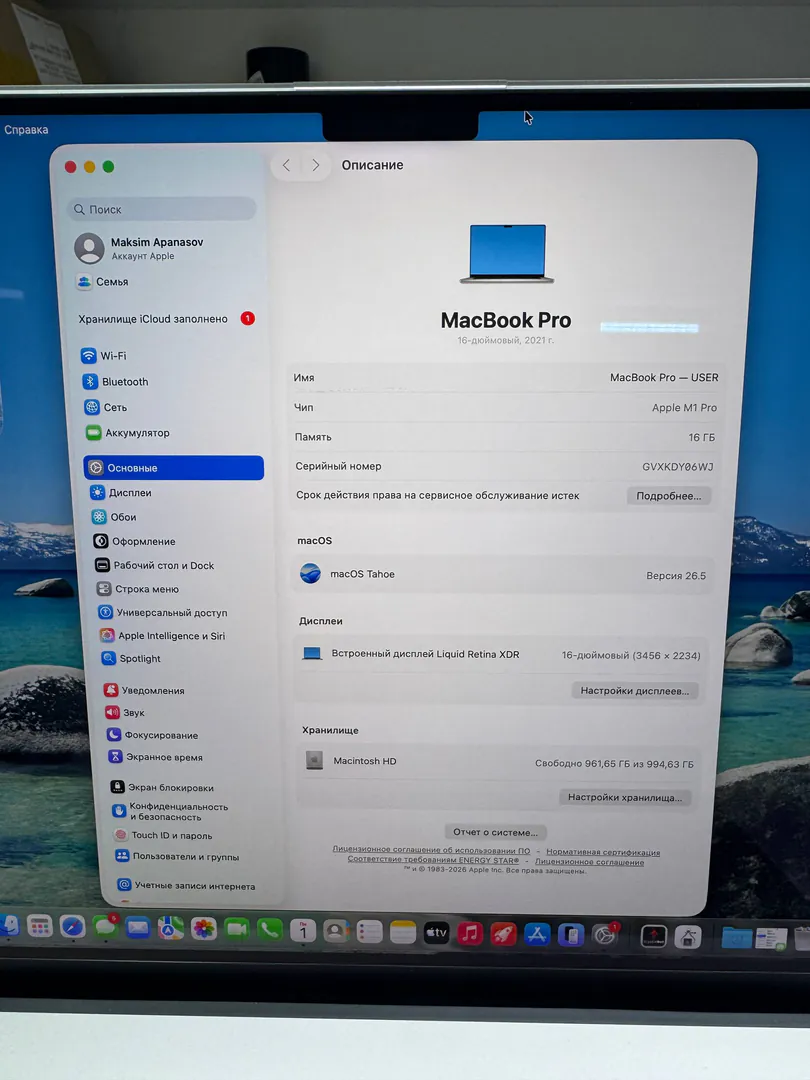Click the Apple M1 Pro chip value
Image resolution: width=810 pixels, height=1080 pixels.
pyautogui.click(x=685, y=408)
